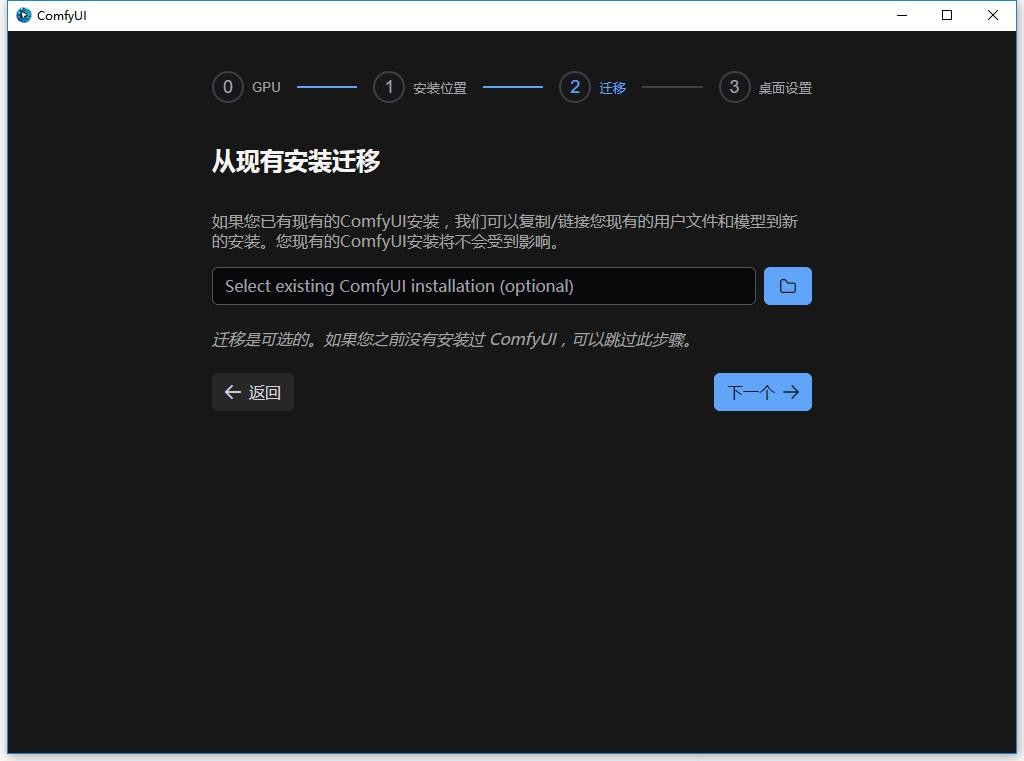Maximize the ComfyUI window
Image resolution: width=1024 pixels, height=761 pixels.
click(947, 15)
